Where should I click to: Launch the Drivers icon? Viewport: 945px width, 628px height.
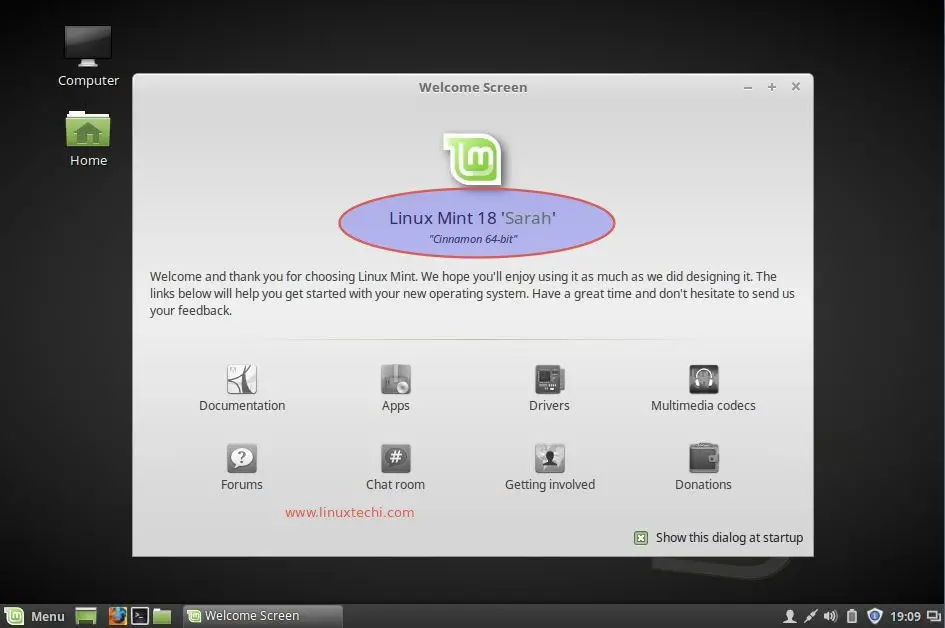(549, 379)
